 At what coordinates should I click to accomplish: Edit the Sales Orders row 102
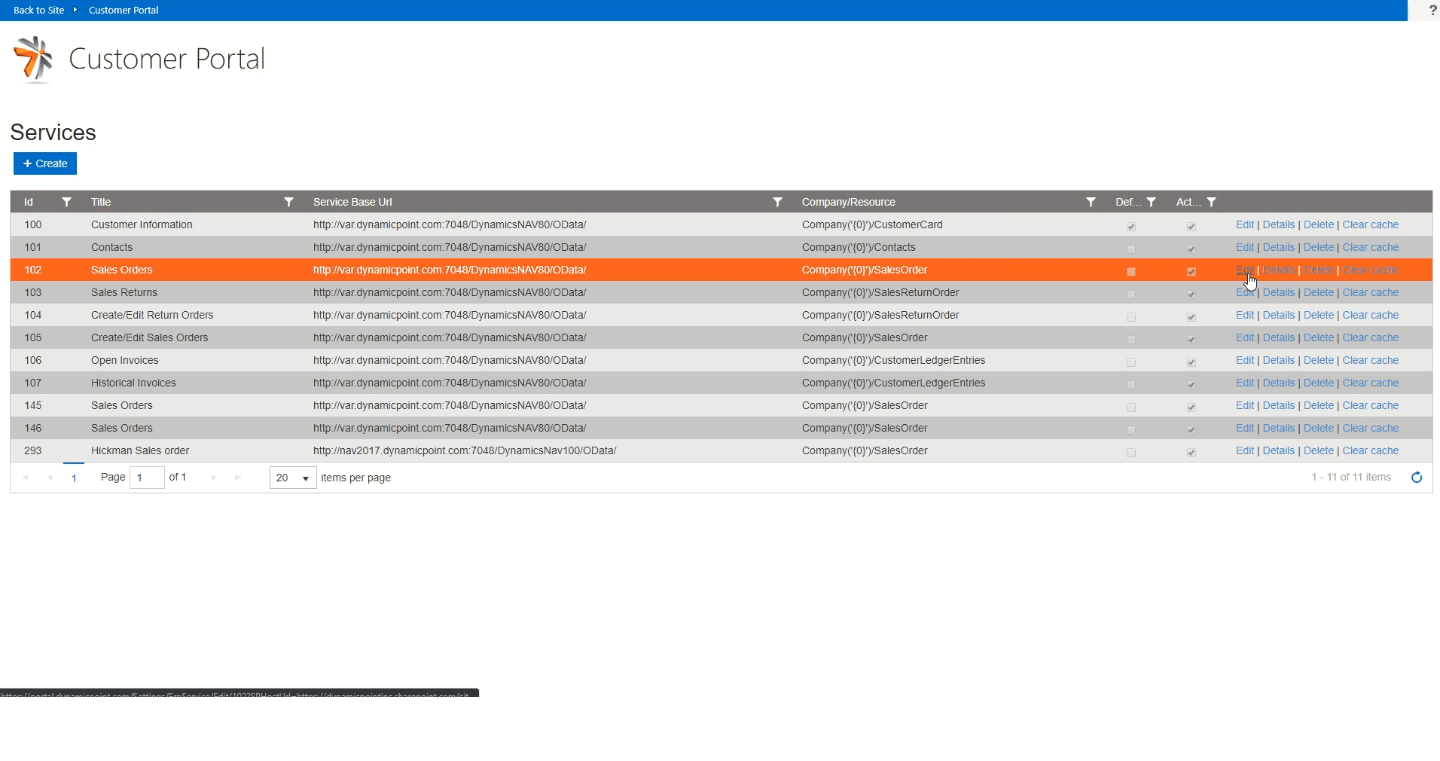click(1244, 270)
